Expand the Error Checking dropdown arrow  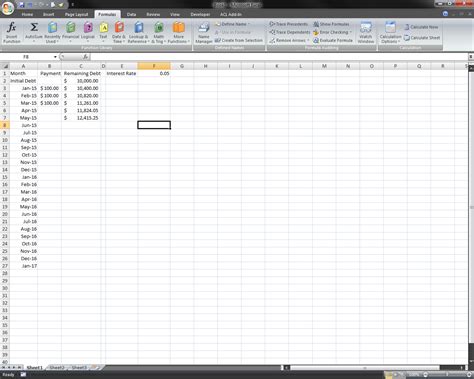(351, 32)
